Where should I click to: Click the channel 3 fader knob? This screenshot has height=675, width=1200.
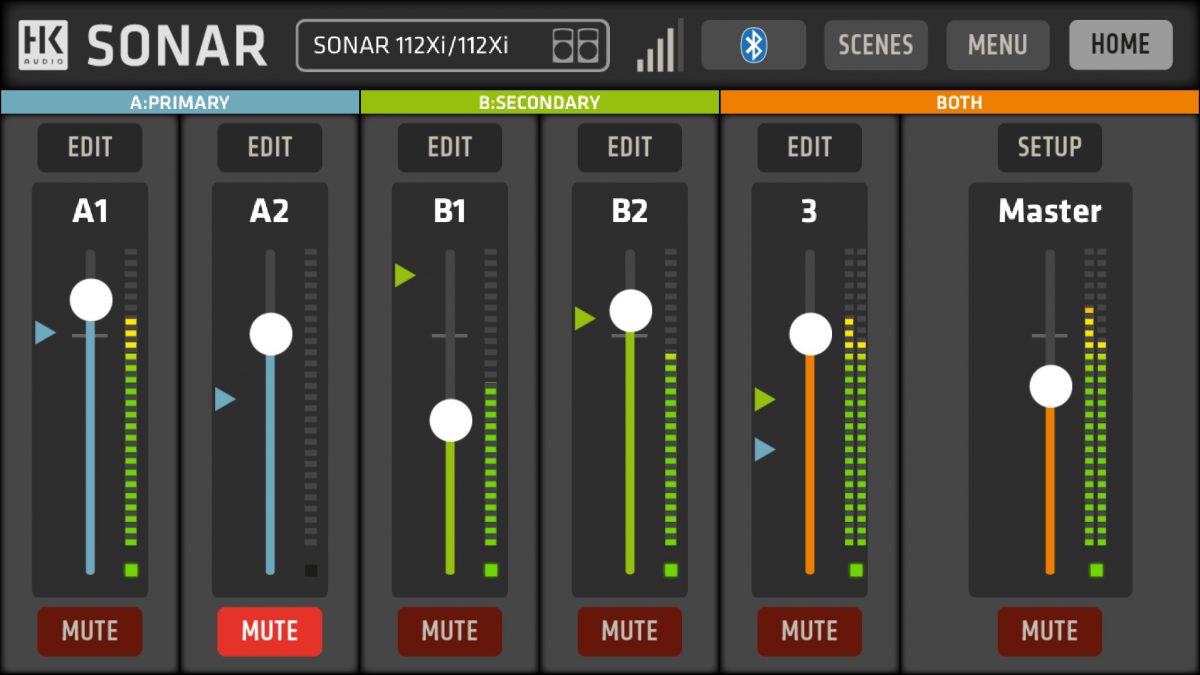coord(811,334)
